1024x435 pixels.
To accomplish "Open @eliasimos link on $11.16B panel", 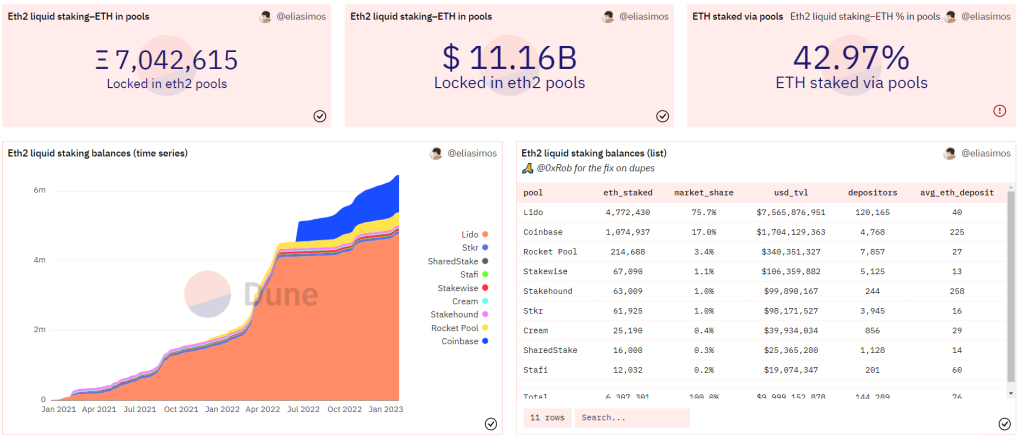I will (644, 17).
